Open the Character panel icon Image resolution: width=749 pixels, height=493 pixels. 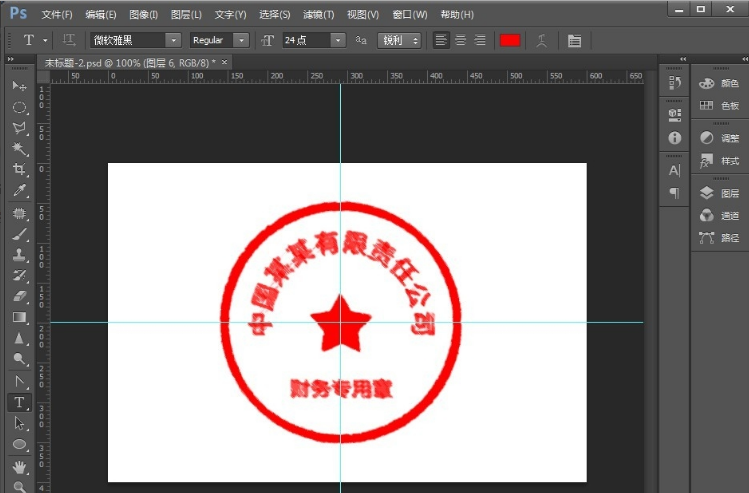pos(674,171)
